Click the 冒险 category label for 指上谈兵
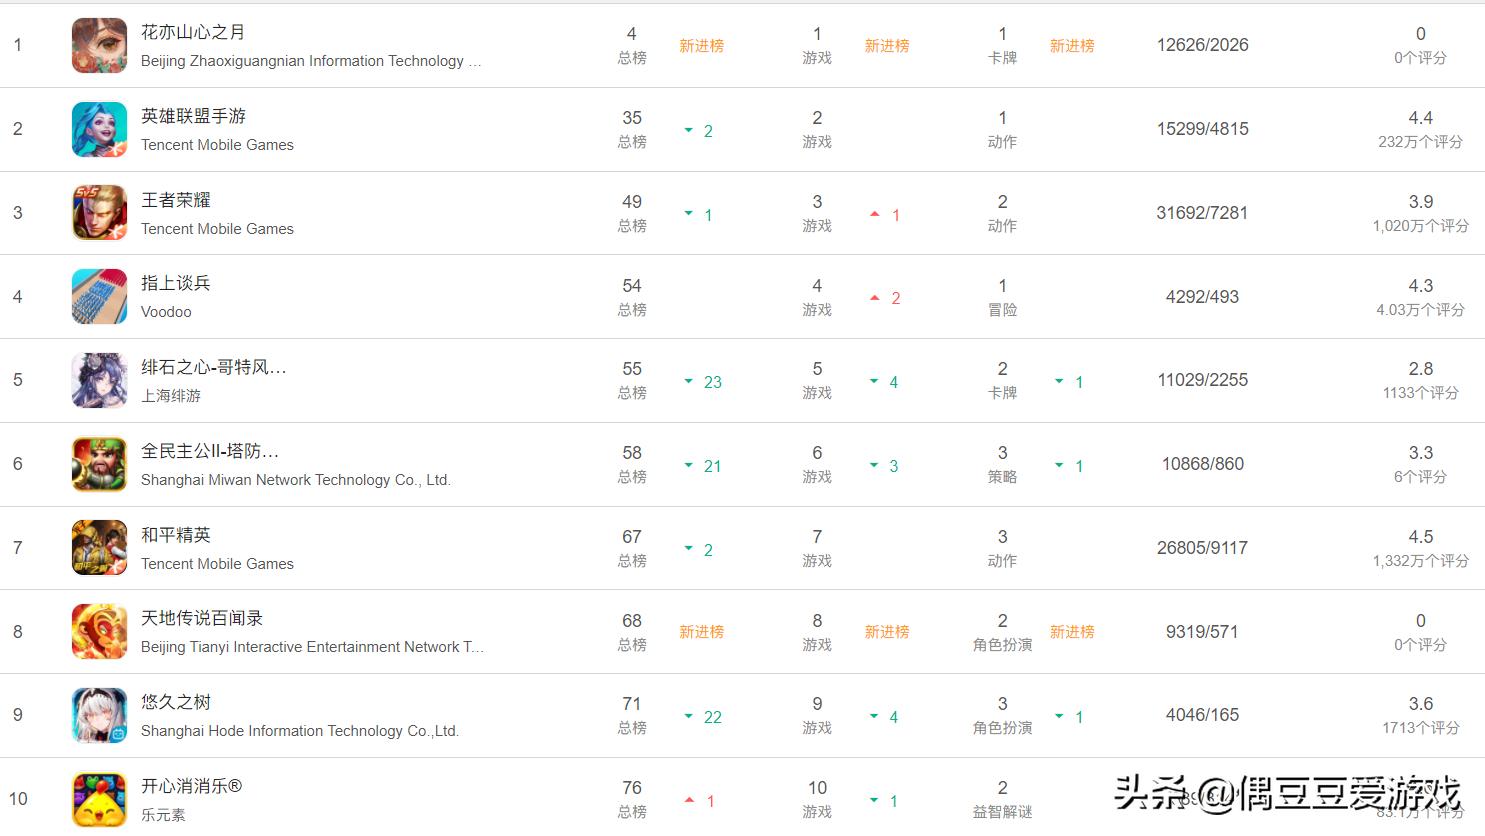The image size is (1485, 836). coord(1002,310)
